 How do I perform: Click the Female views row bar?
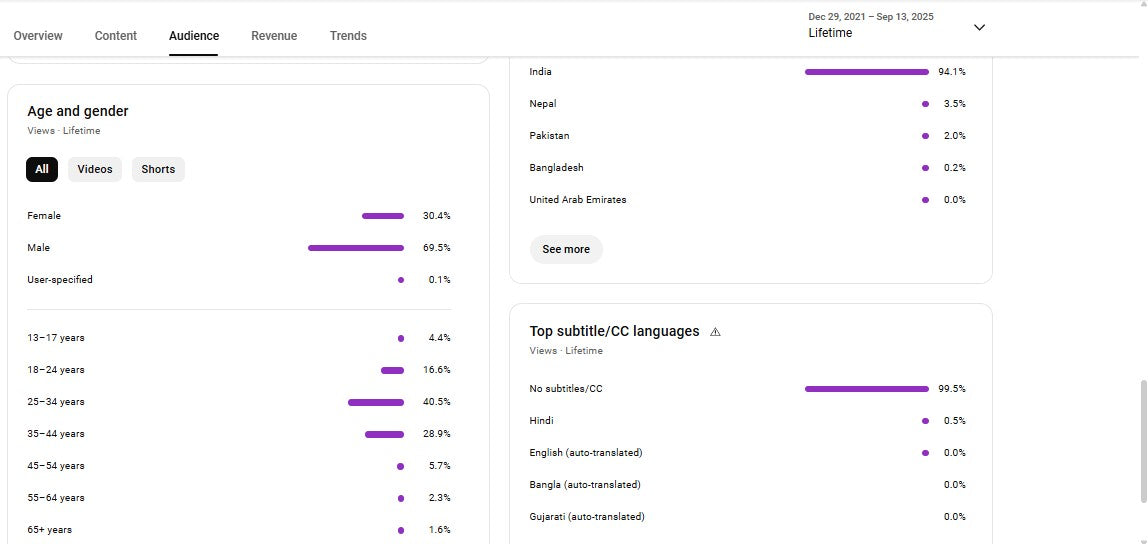click(x=383, y=216)
